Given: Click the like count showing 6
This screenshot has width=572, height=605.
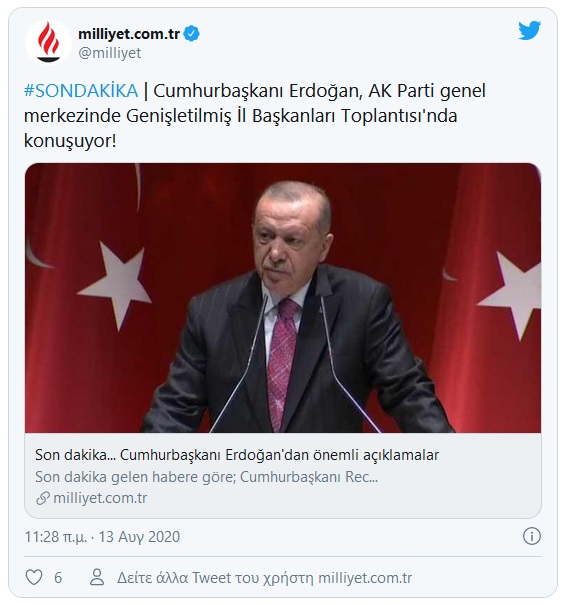Looking at the screenshot, I should [x=58, y=578].
